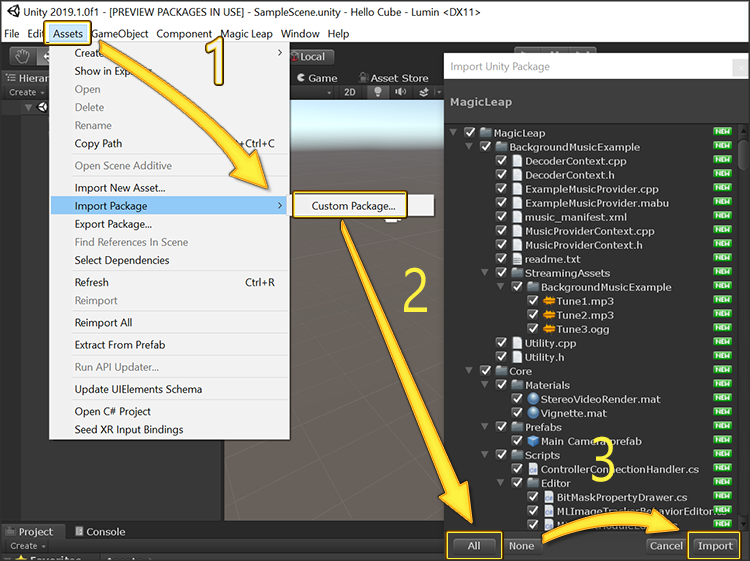Click the Vignette.mat material sphere icon

tap(533, 413)
